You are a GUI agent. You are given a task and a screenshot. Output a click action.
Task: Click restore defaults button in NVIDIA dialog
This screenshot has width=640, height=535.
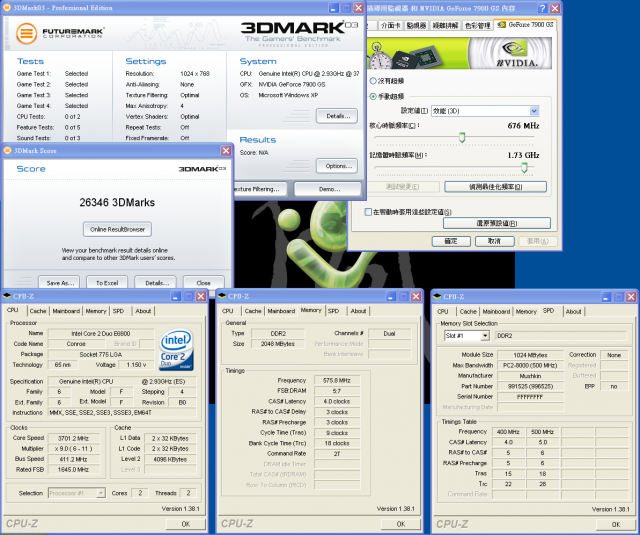(x=497, y=223)
